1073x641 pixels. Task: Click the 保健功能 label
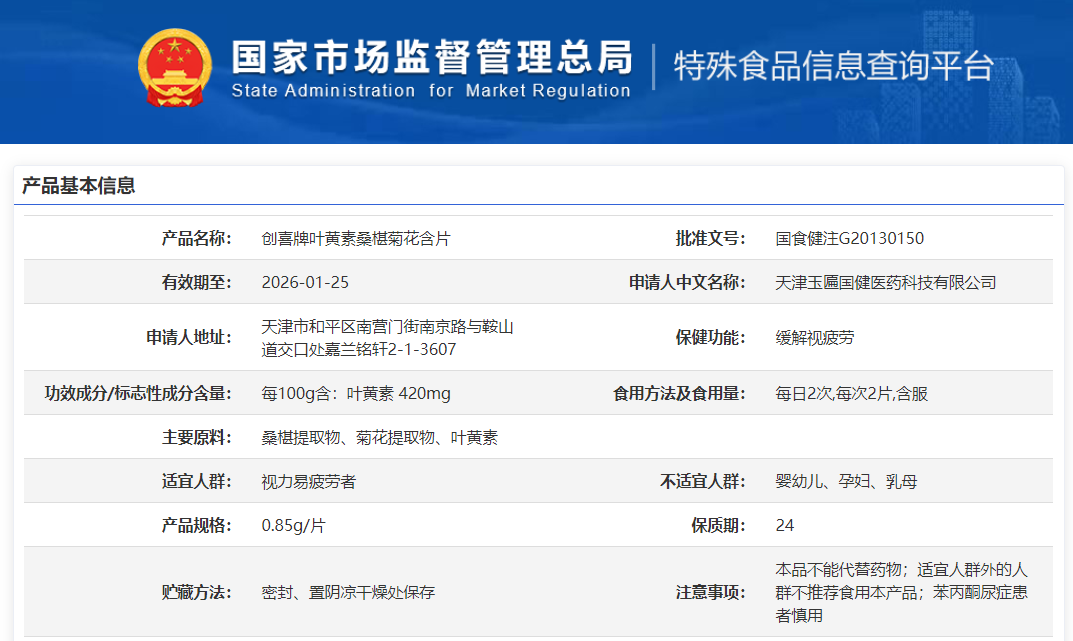(x=710, y=337)
